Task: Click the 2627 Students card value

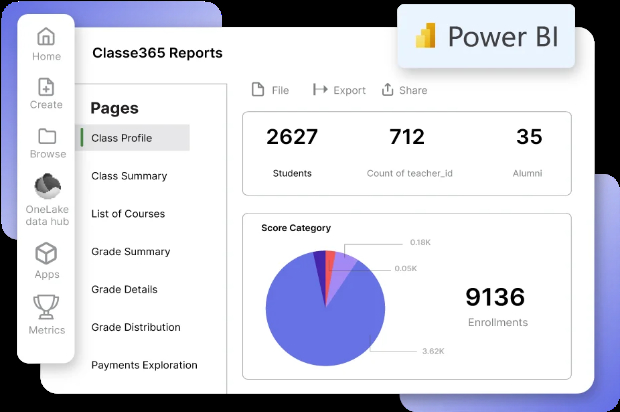Action: [292, 137]
